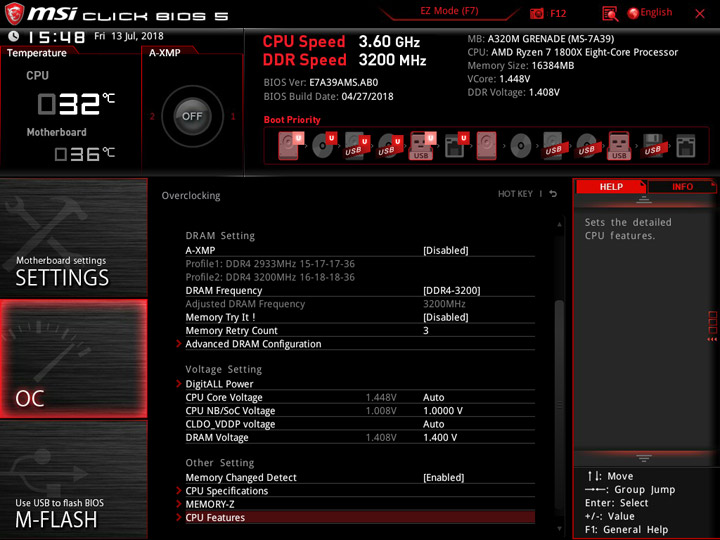
Task: Click the CPU temperature 032°C readout
Action: [76, 103]
